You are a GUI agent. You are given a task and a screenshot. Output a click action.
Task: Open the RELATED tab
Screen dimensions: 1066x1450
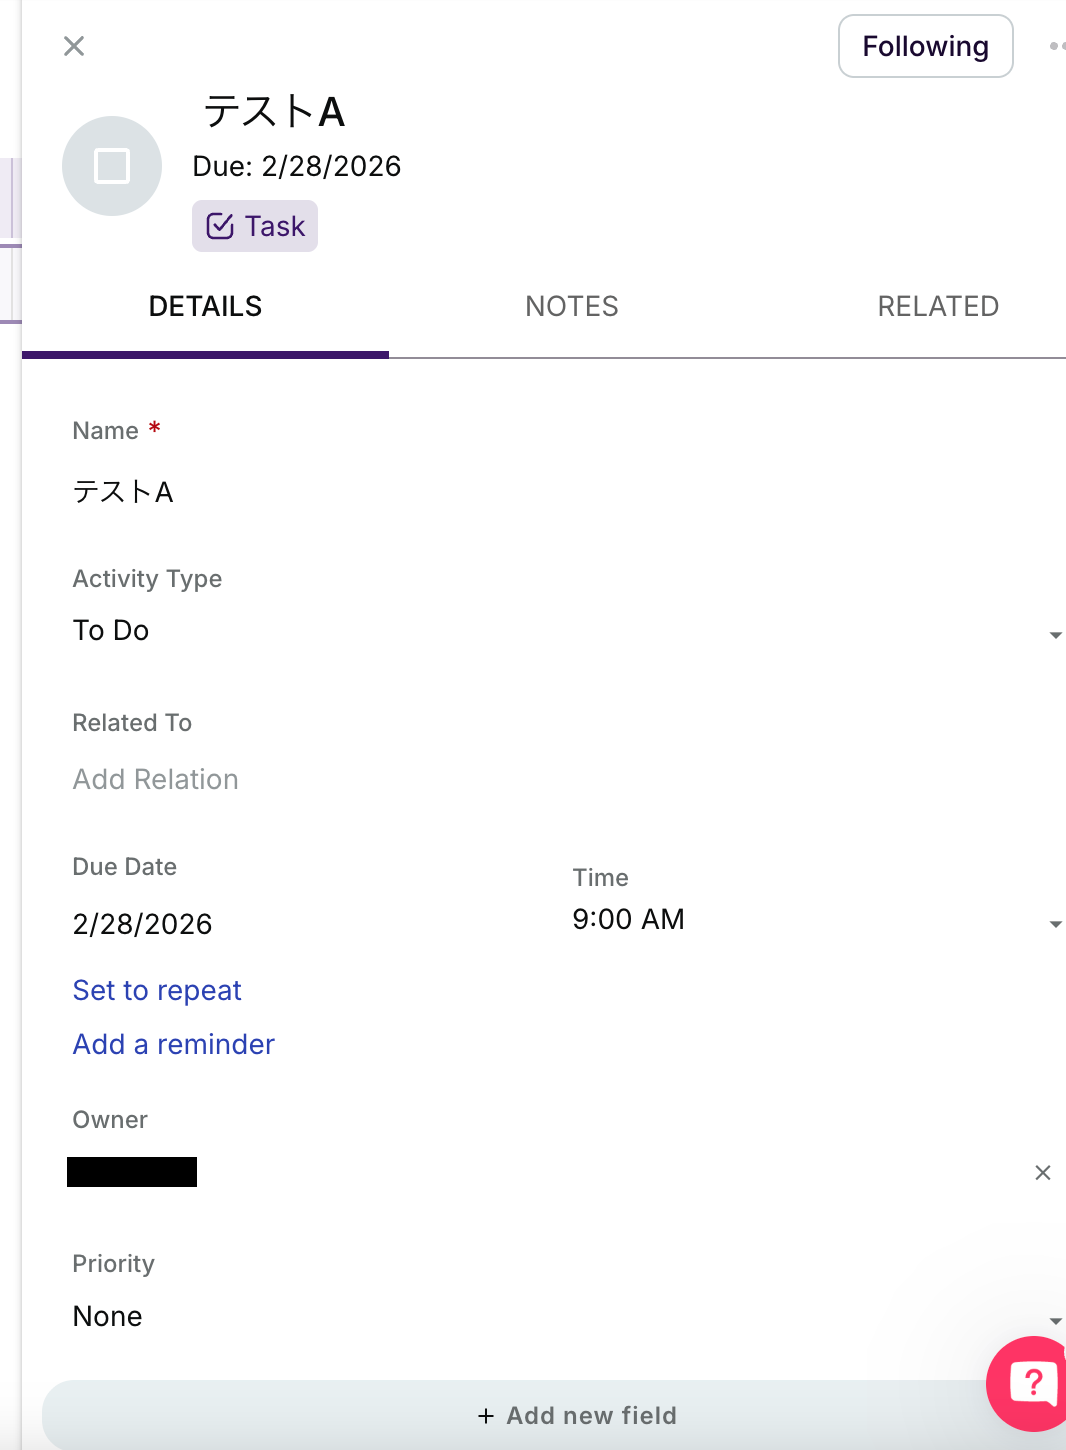click(938, 306)
